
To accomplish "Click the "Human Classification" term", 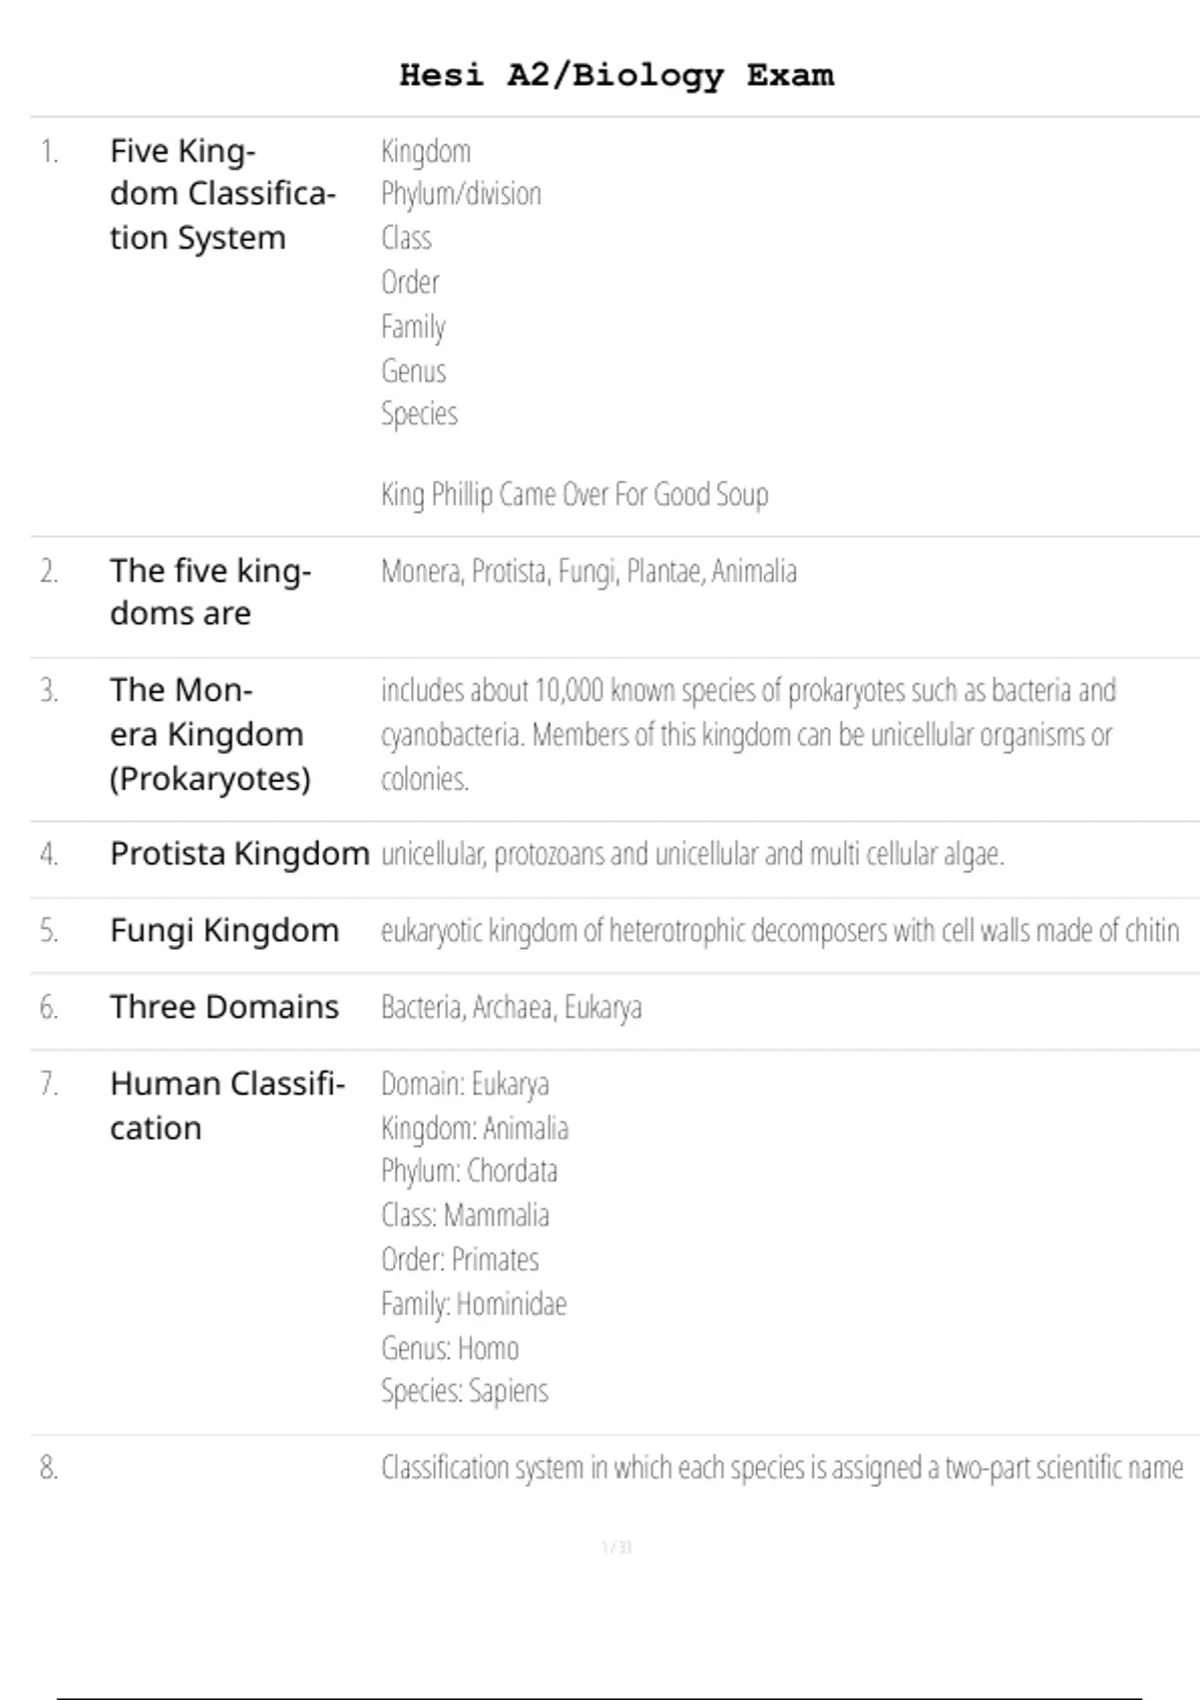I will pyautogui.click(x=227, y=1106).
